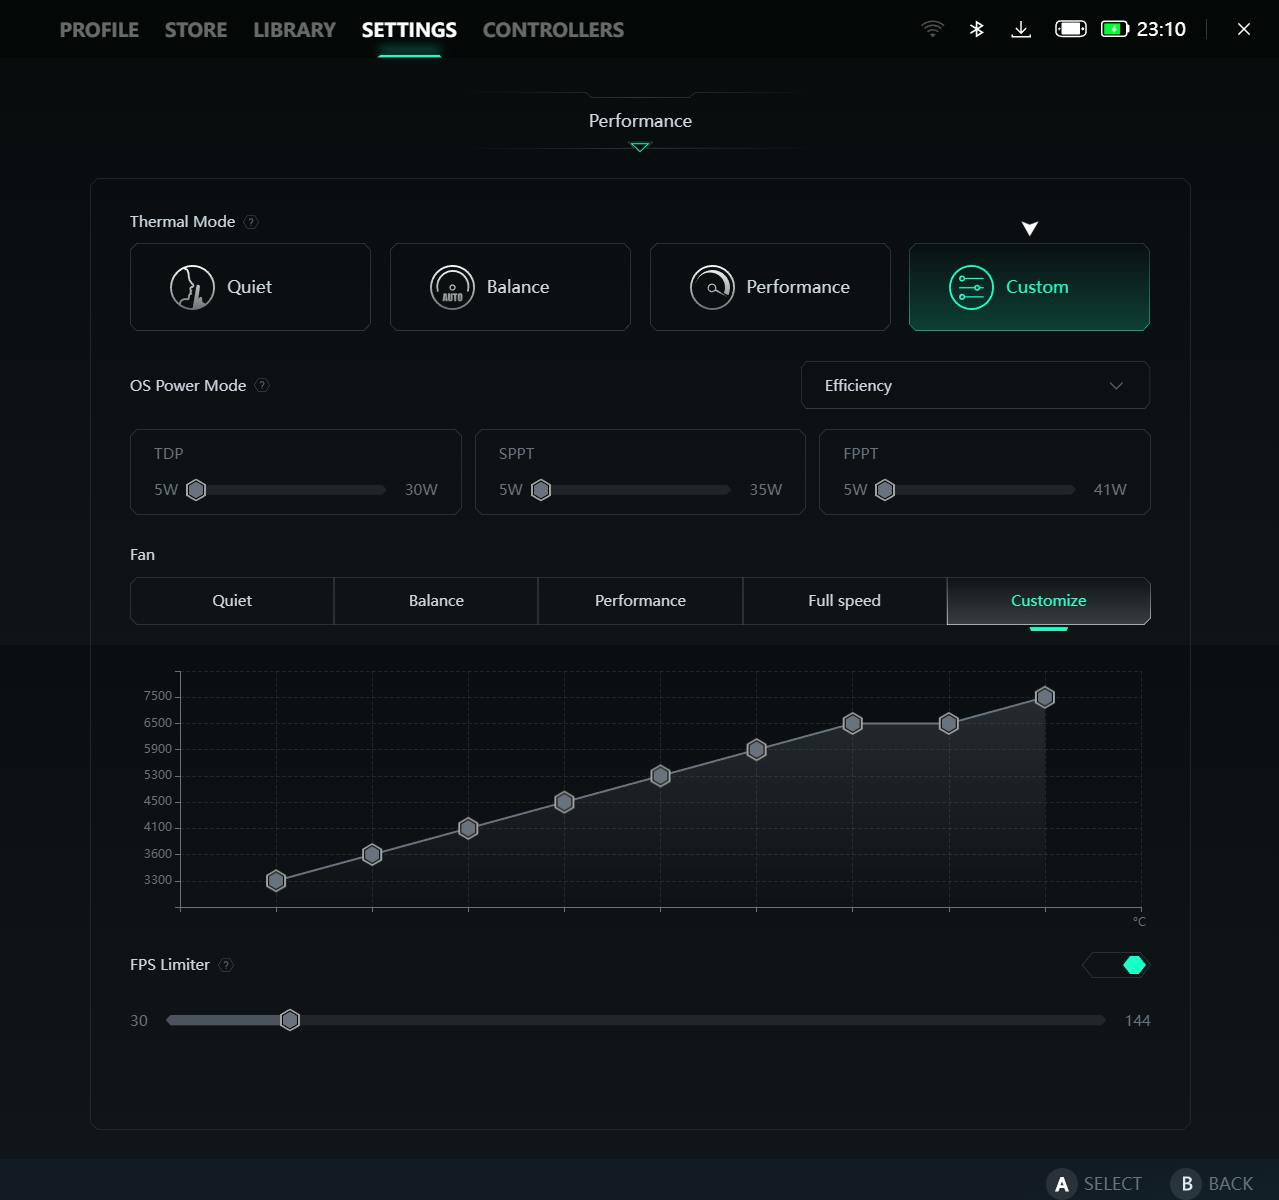Open the OS Power Mode Efficiency dropdown

(975, 386)
